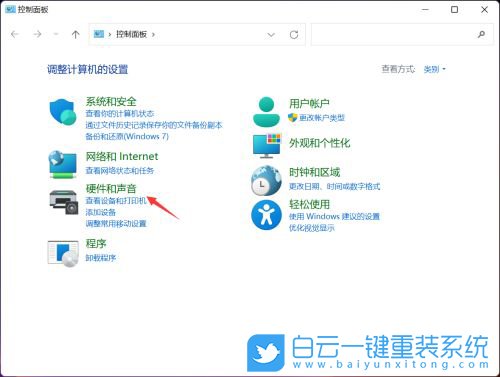Maximize the Control Panel window
The height and width of the screenshot is (377, 500).
pyautogui.click(x=455, y=10)
